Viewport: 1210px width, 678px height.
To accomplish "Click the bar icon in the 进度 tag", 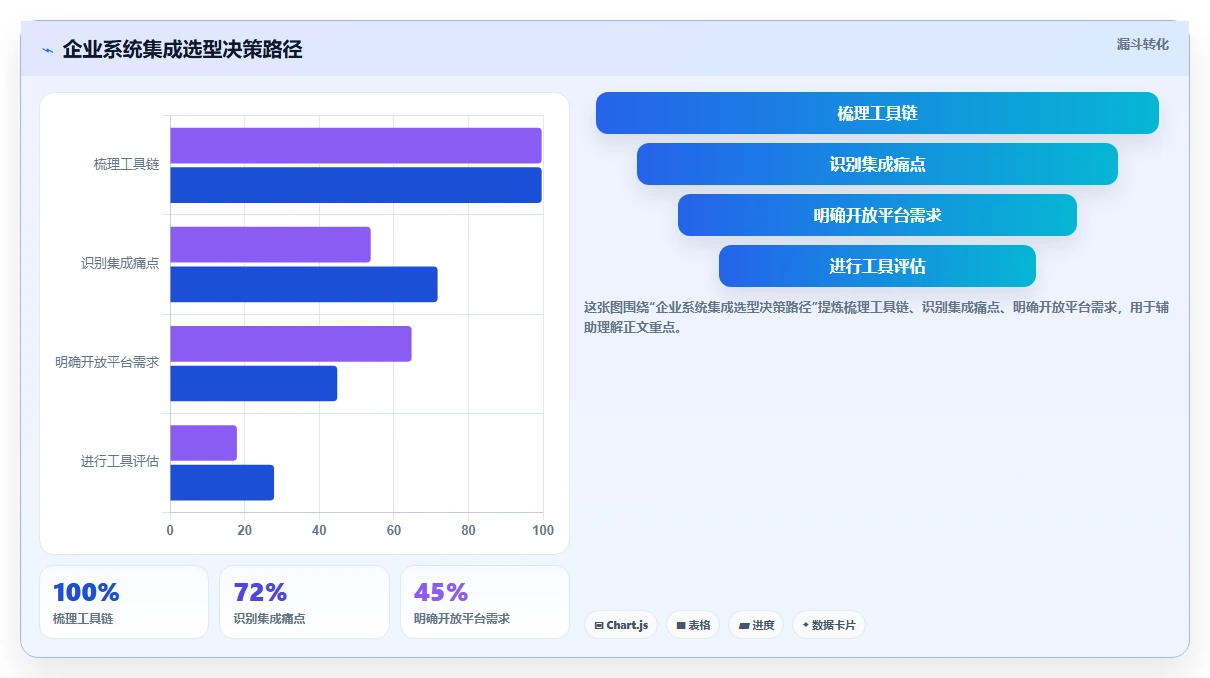I will [x=744, y=625].
